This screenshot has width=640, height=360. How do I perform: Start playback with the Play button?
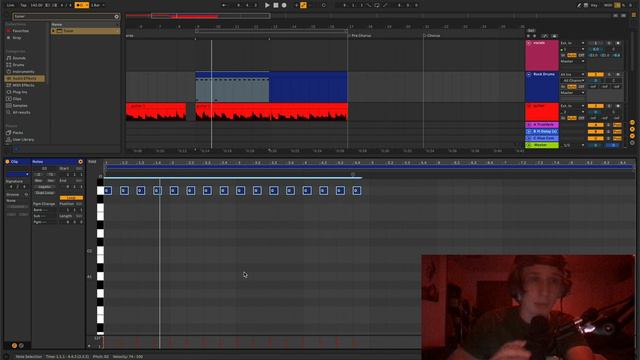click(x=267, y=5)
